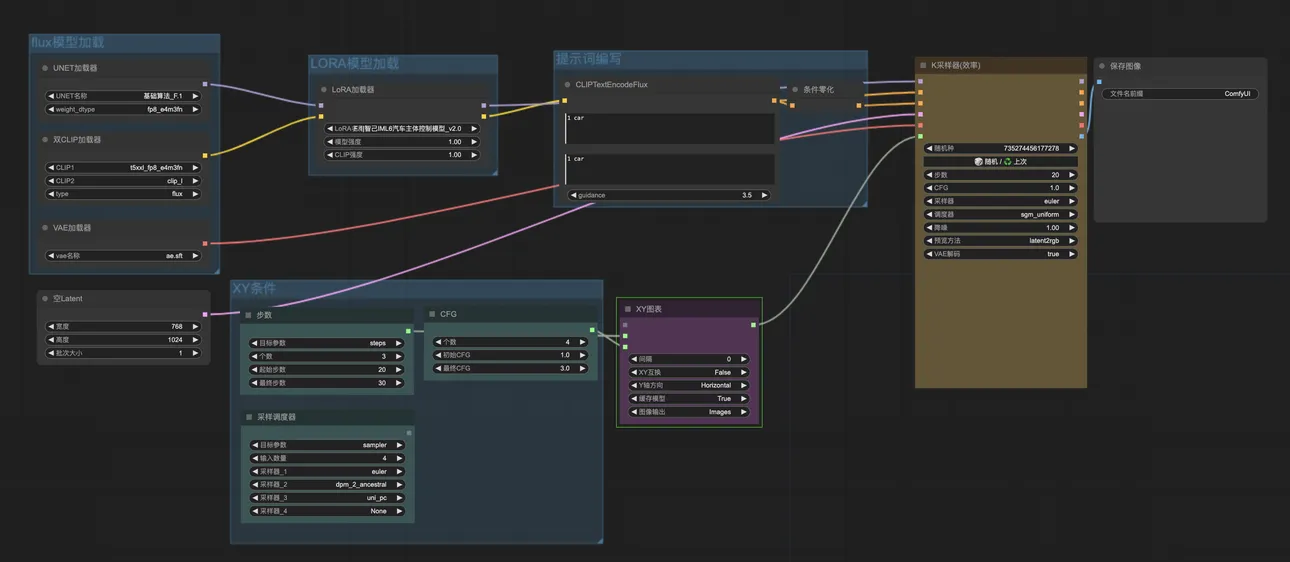Click the purple output port of LoRA加载器

click(484, 105)
